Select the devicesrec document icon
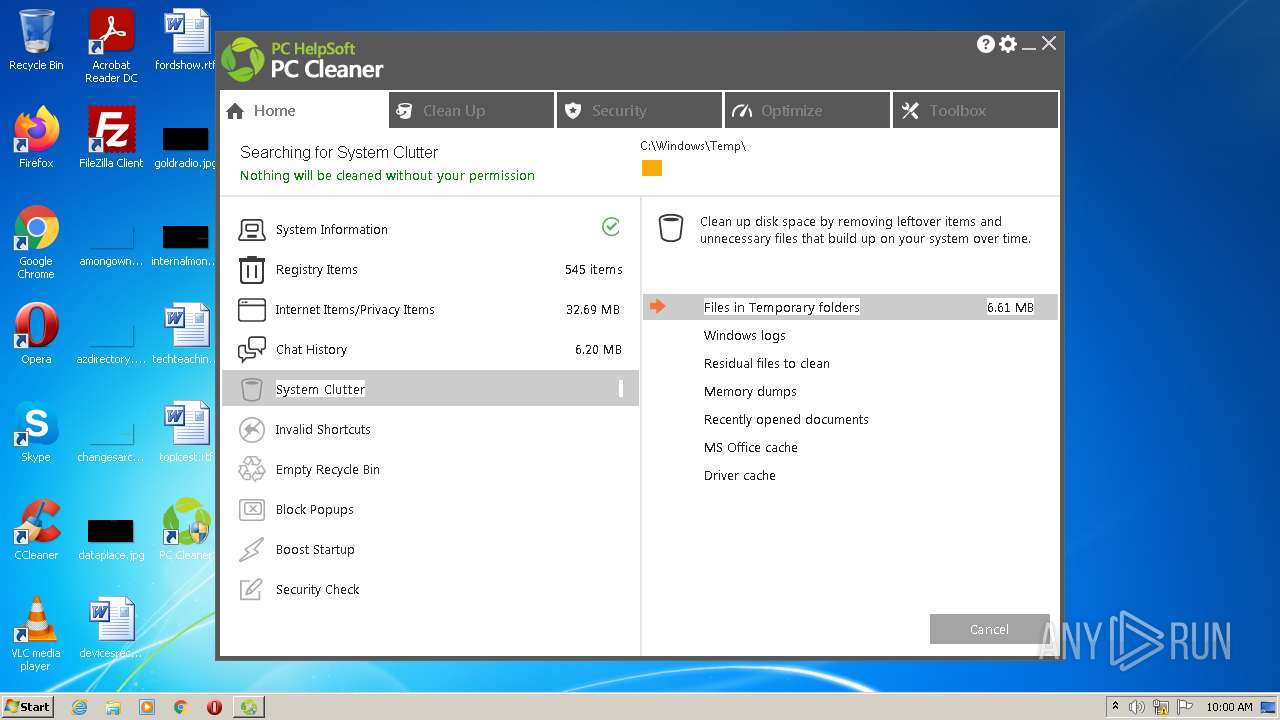 click(x=111, y=627)
